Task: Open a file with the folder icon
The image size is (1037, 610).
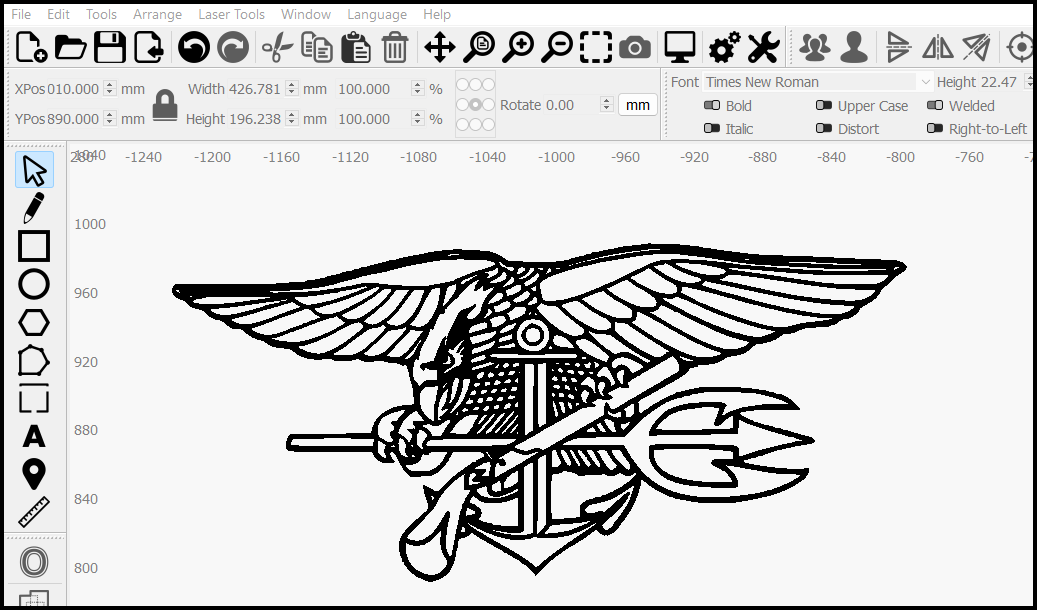Action: pos(70,48)
